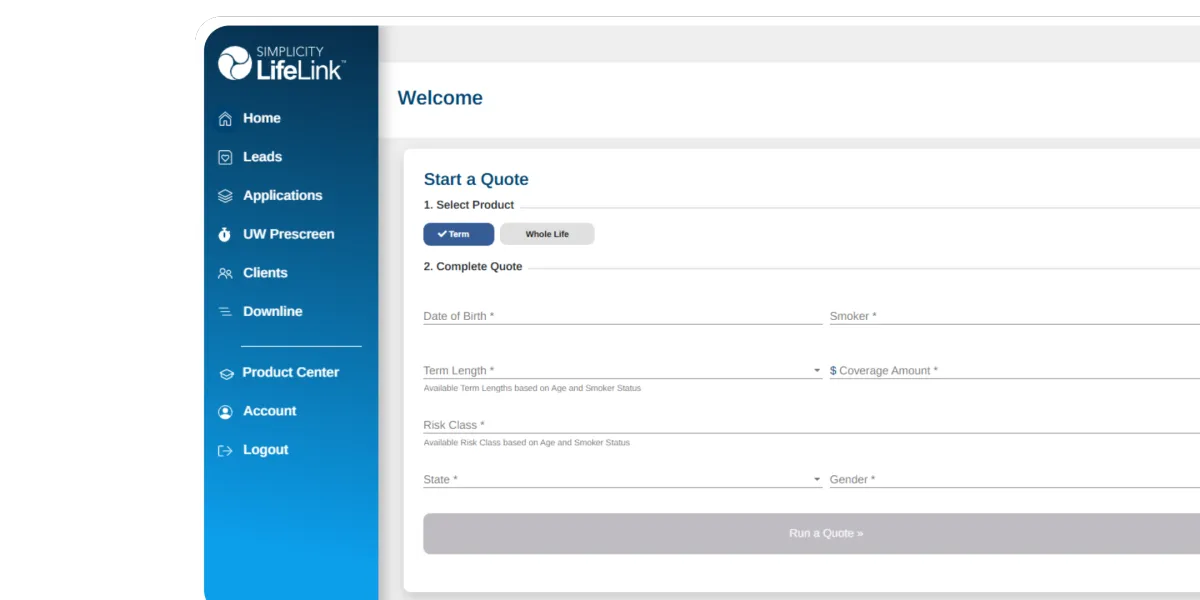Open the State field
Screen dimensions: 1200x600
tap(622, 479)
